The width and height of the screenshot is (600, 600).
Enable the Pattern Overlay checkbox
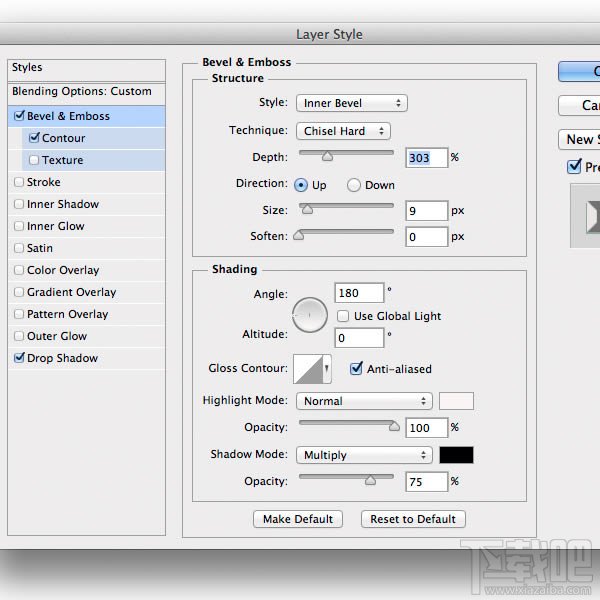pos(19,314)
